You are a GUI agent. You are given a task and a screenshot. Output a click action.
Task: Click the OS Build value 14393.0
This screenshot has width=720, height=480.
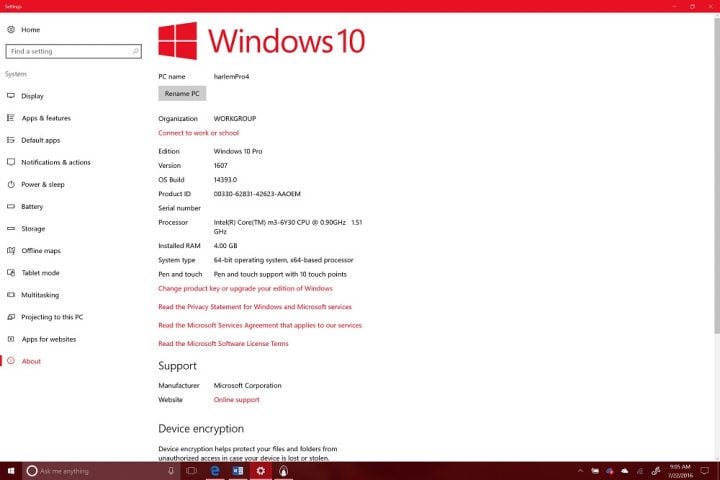pyautogui.click(x=225, y=180)
